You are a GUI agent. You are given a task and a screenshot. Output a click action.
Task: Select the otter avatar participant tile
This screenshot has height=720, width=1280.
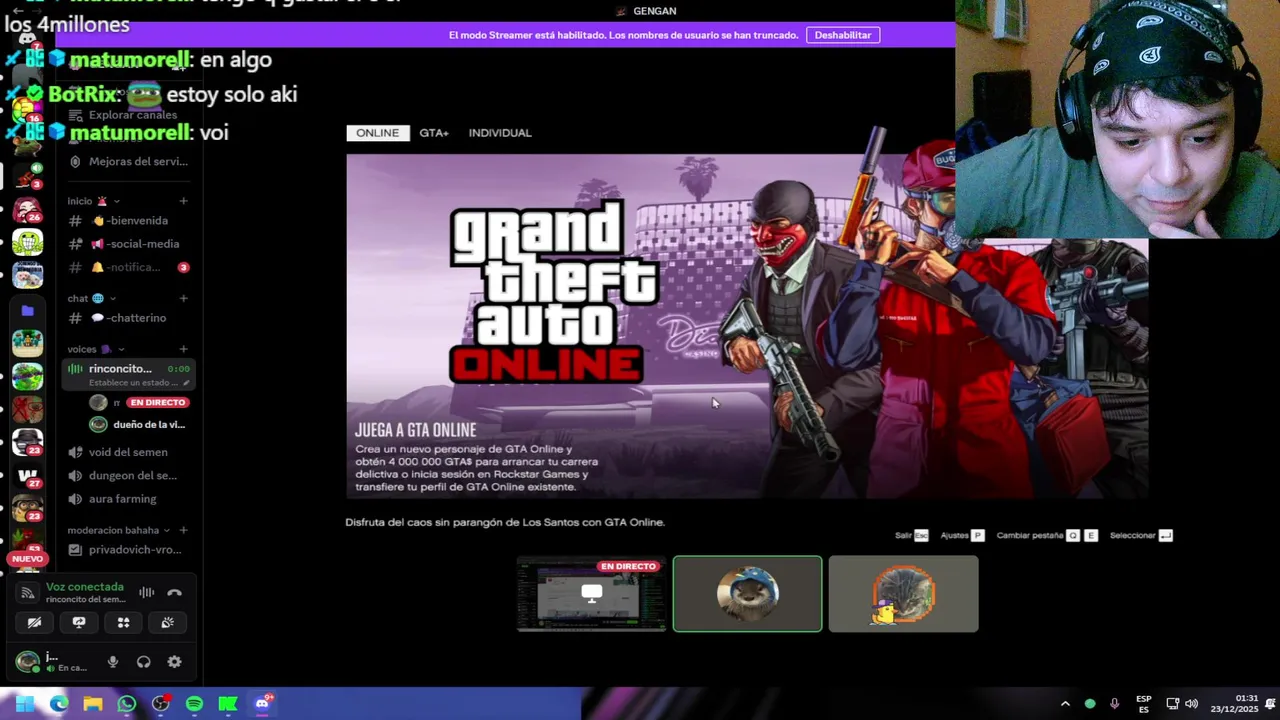tap(748, 594)
